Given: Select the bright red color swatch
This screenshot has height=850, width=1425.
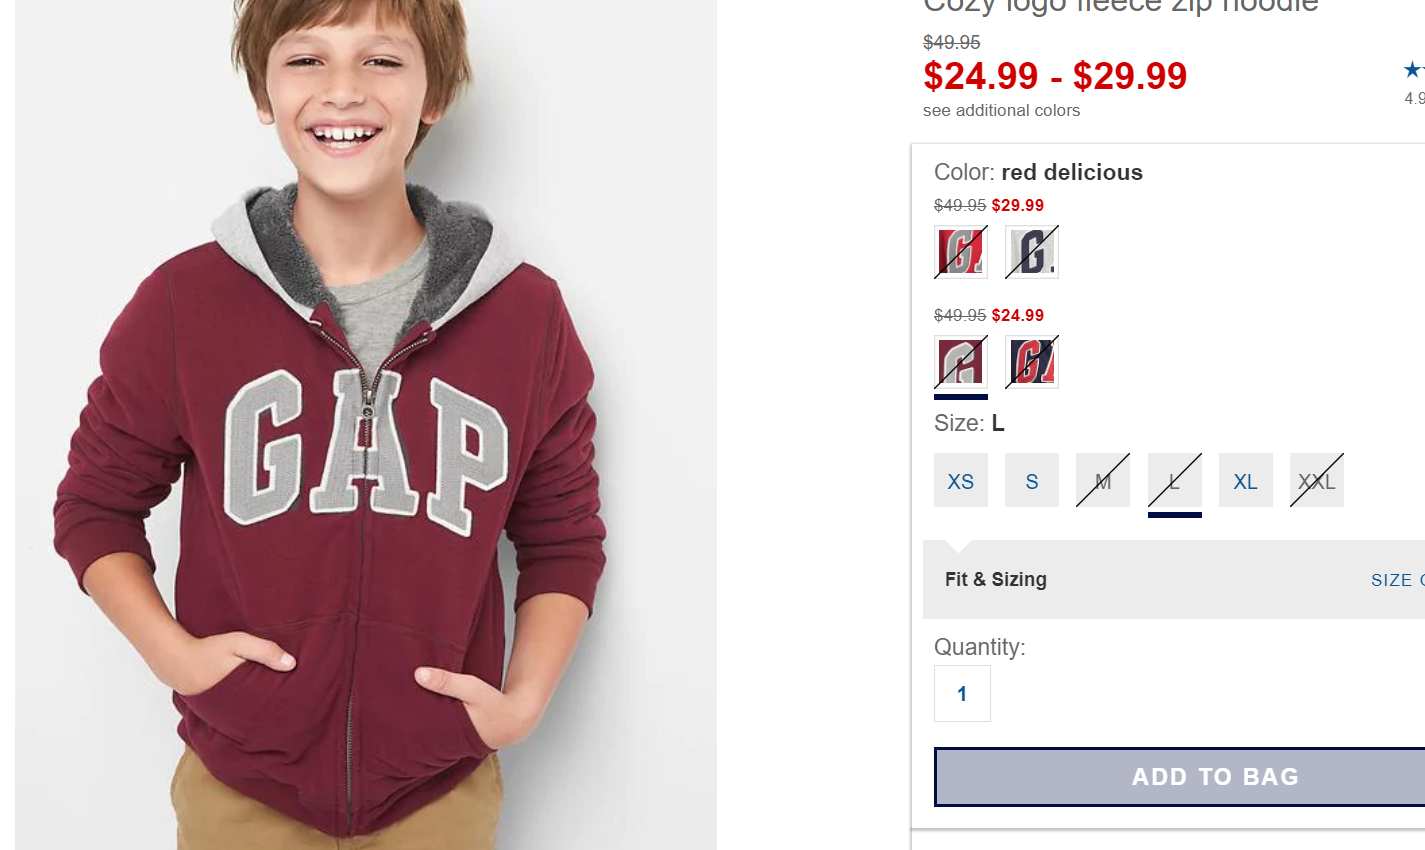Looking at the screenshot, I should pos(960,252).
